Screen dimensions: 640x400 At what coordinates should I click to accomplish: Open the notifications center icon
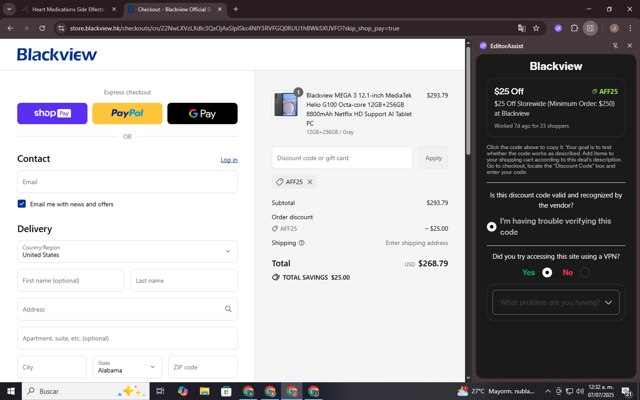(626, 391)
